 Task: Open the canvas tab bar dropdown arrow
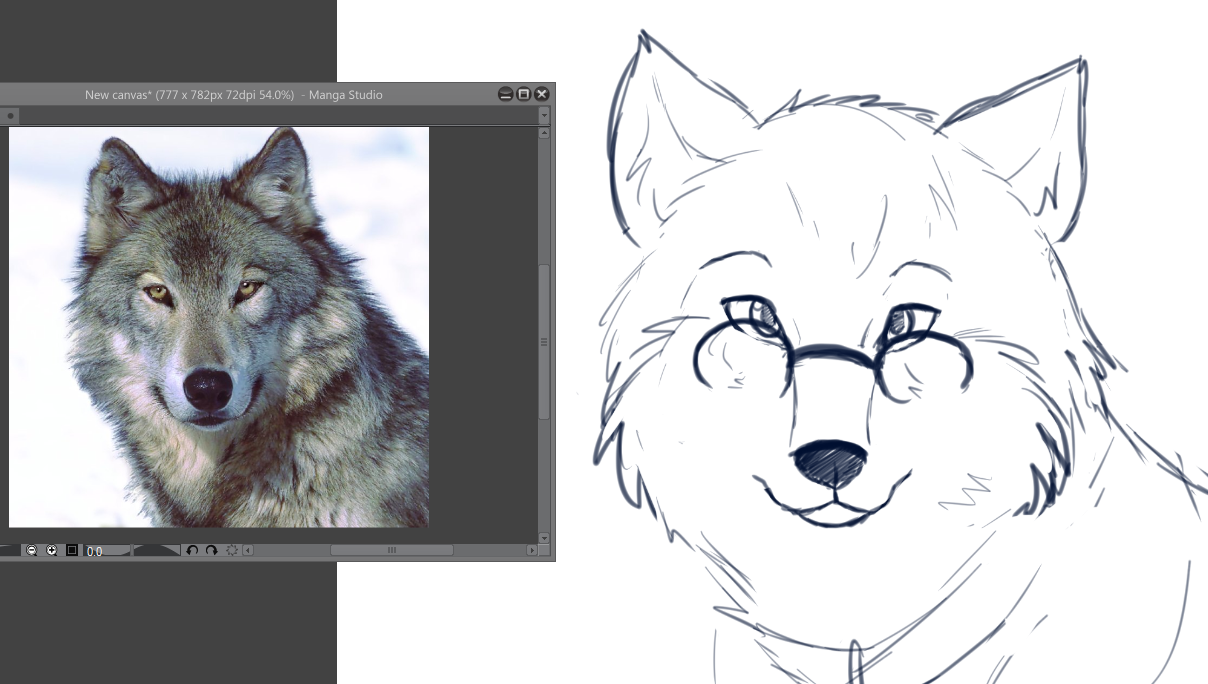(x=544, y=116)
